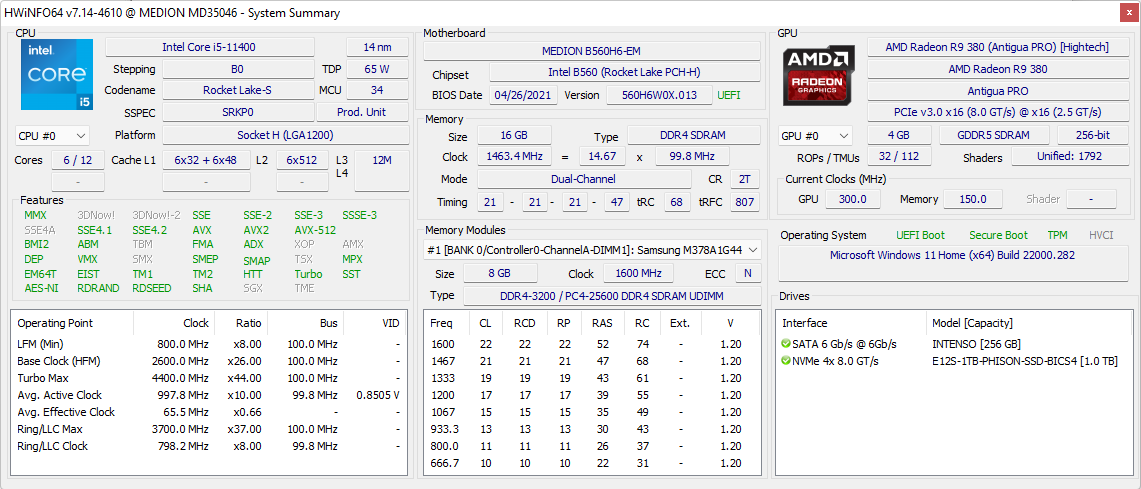Click the GPU memory clock 150.0 field

pyautogui.click(x=973, y=199)
